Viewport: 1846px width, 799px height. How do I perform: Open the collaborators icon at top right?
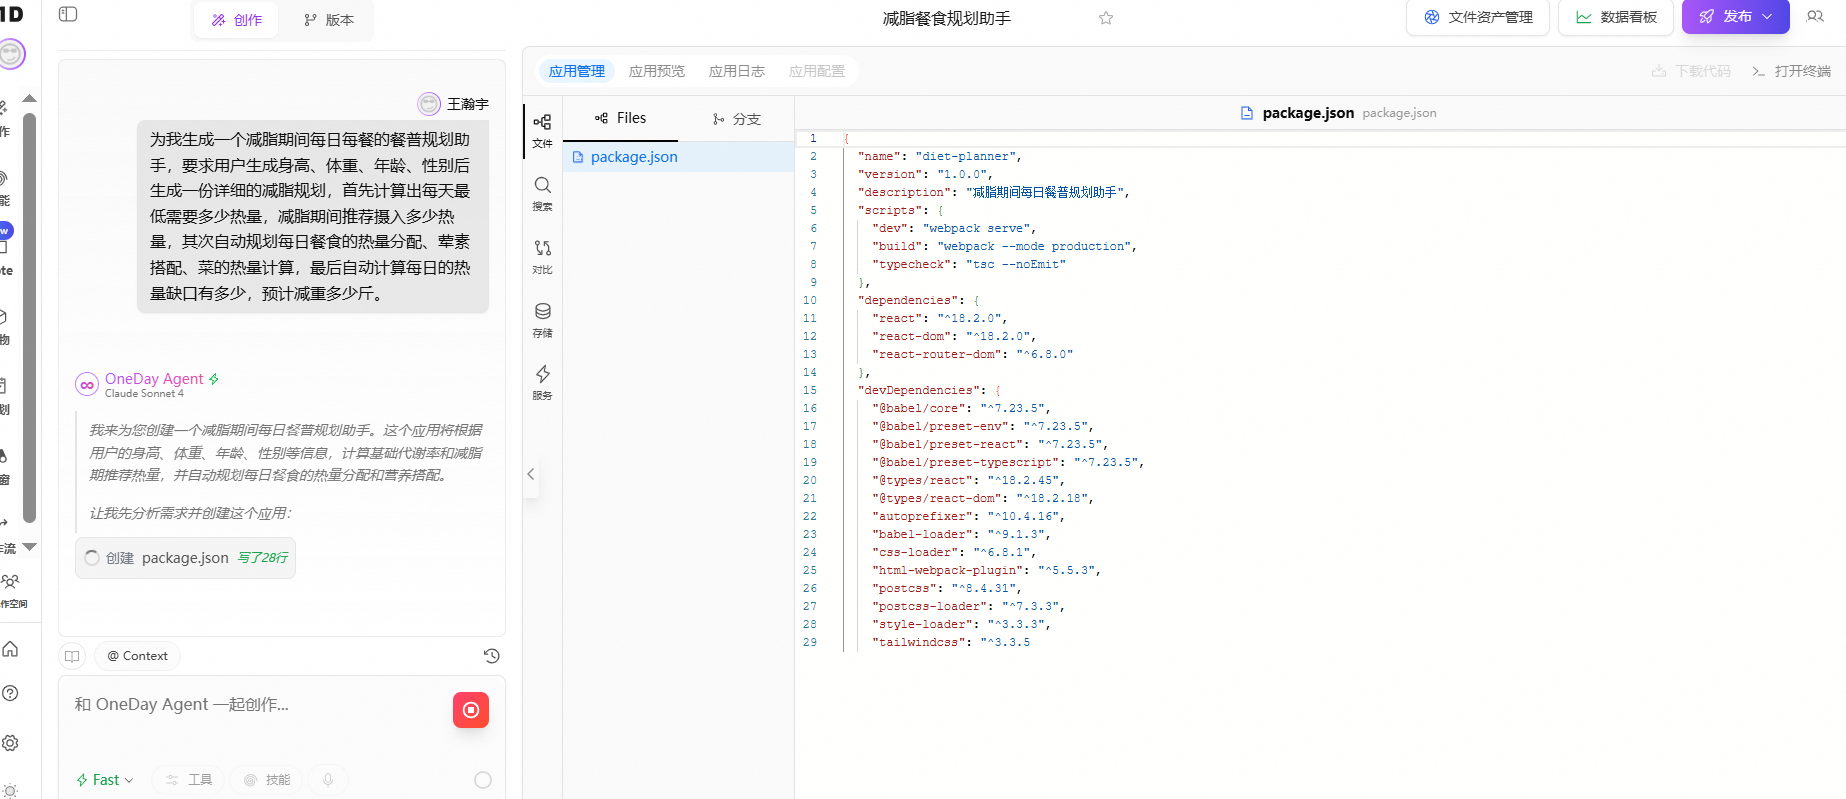point(1815,17)
